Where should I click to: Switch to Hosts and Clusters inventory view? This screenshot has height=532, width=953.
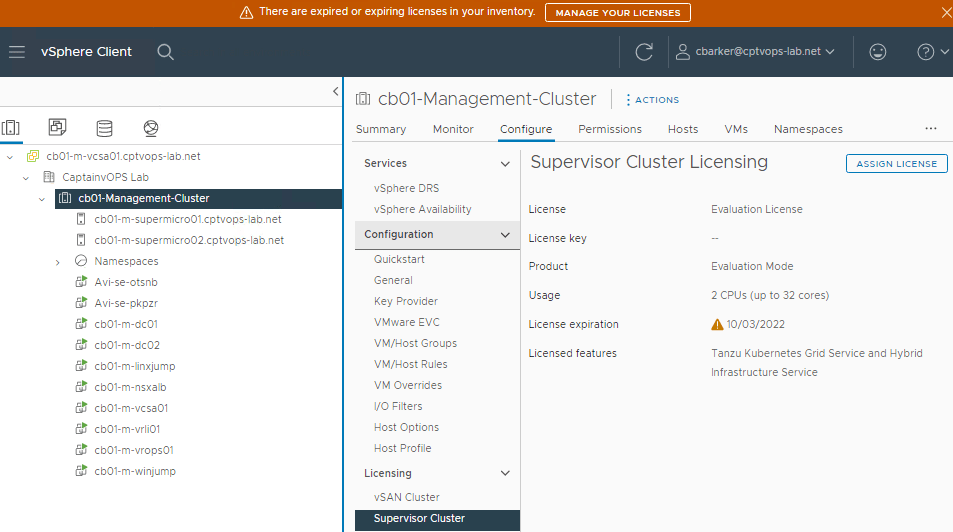[x=11, y=128]
